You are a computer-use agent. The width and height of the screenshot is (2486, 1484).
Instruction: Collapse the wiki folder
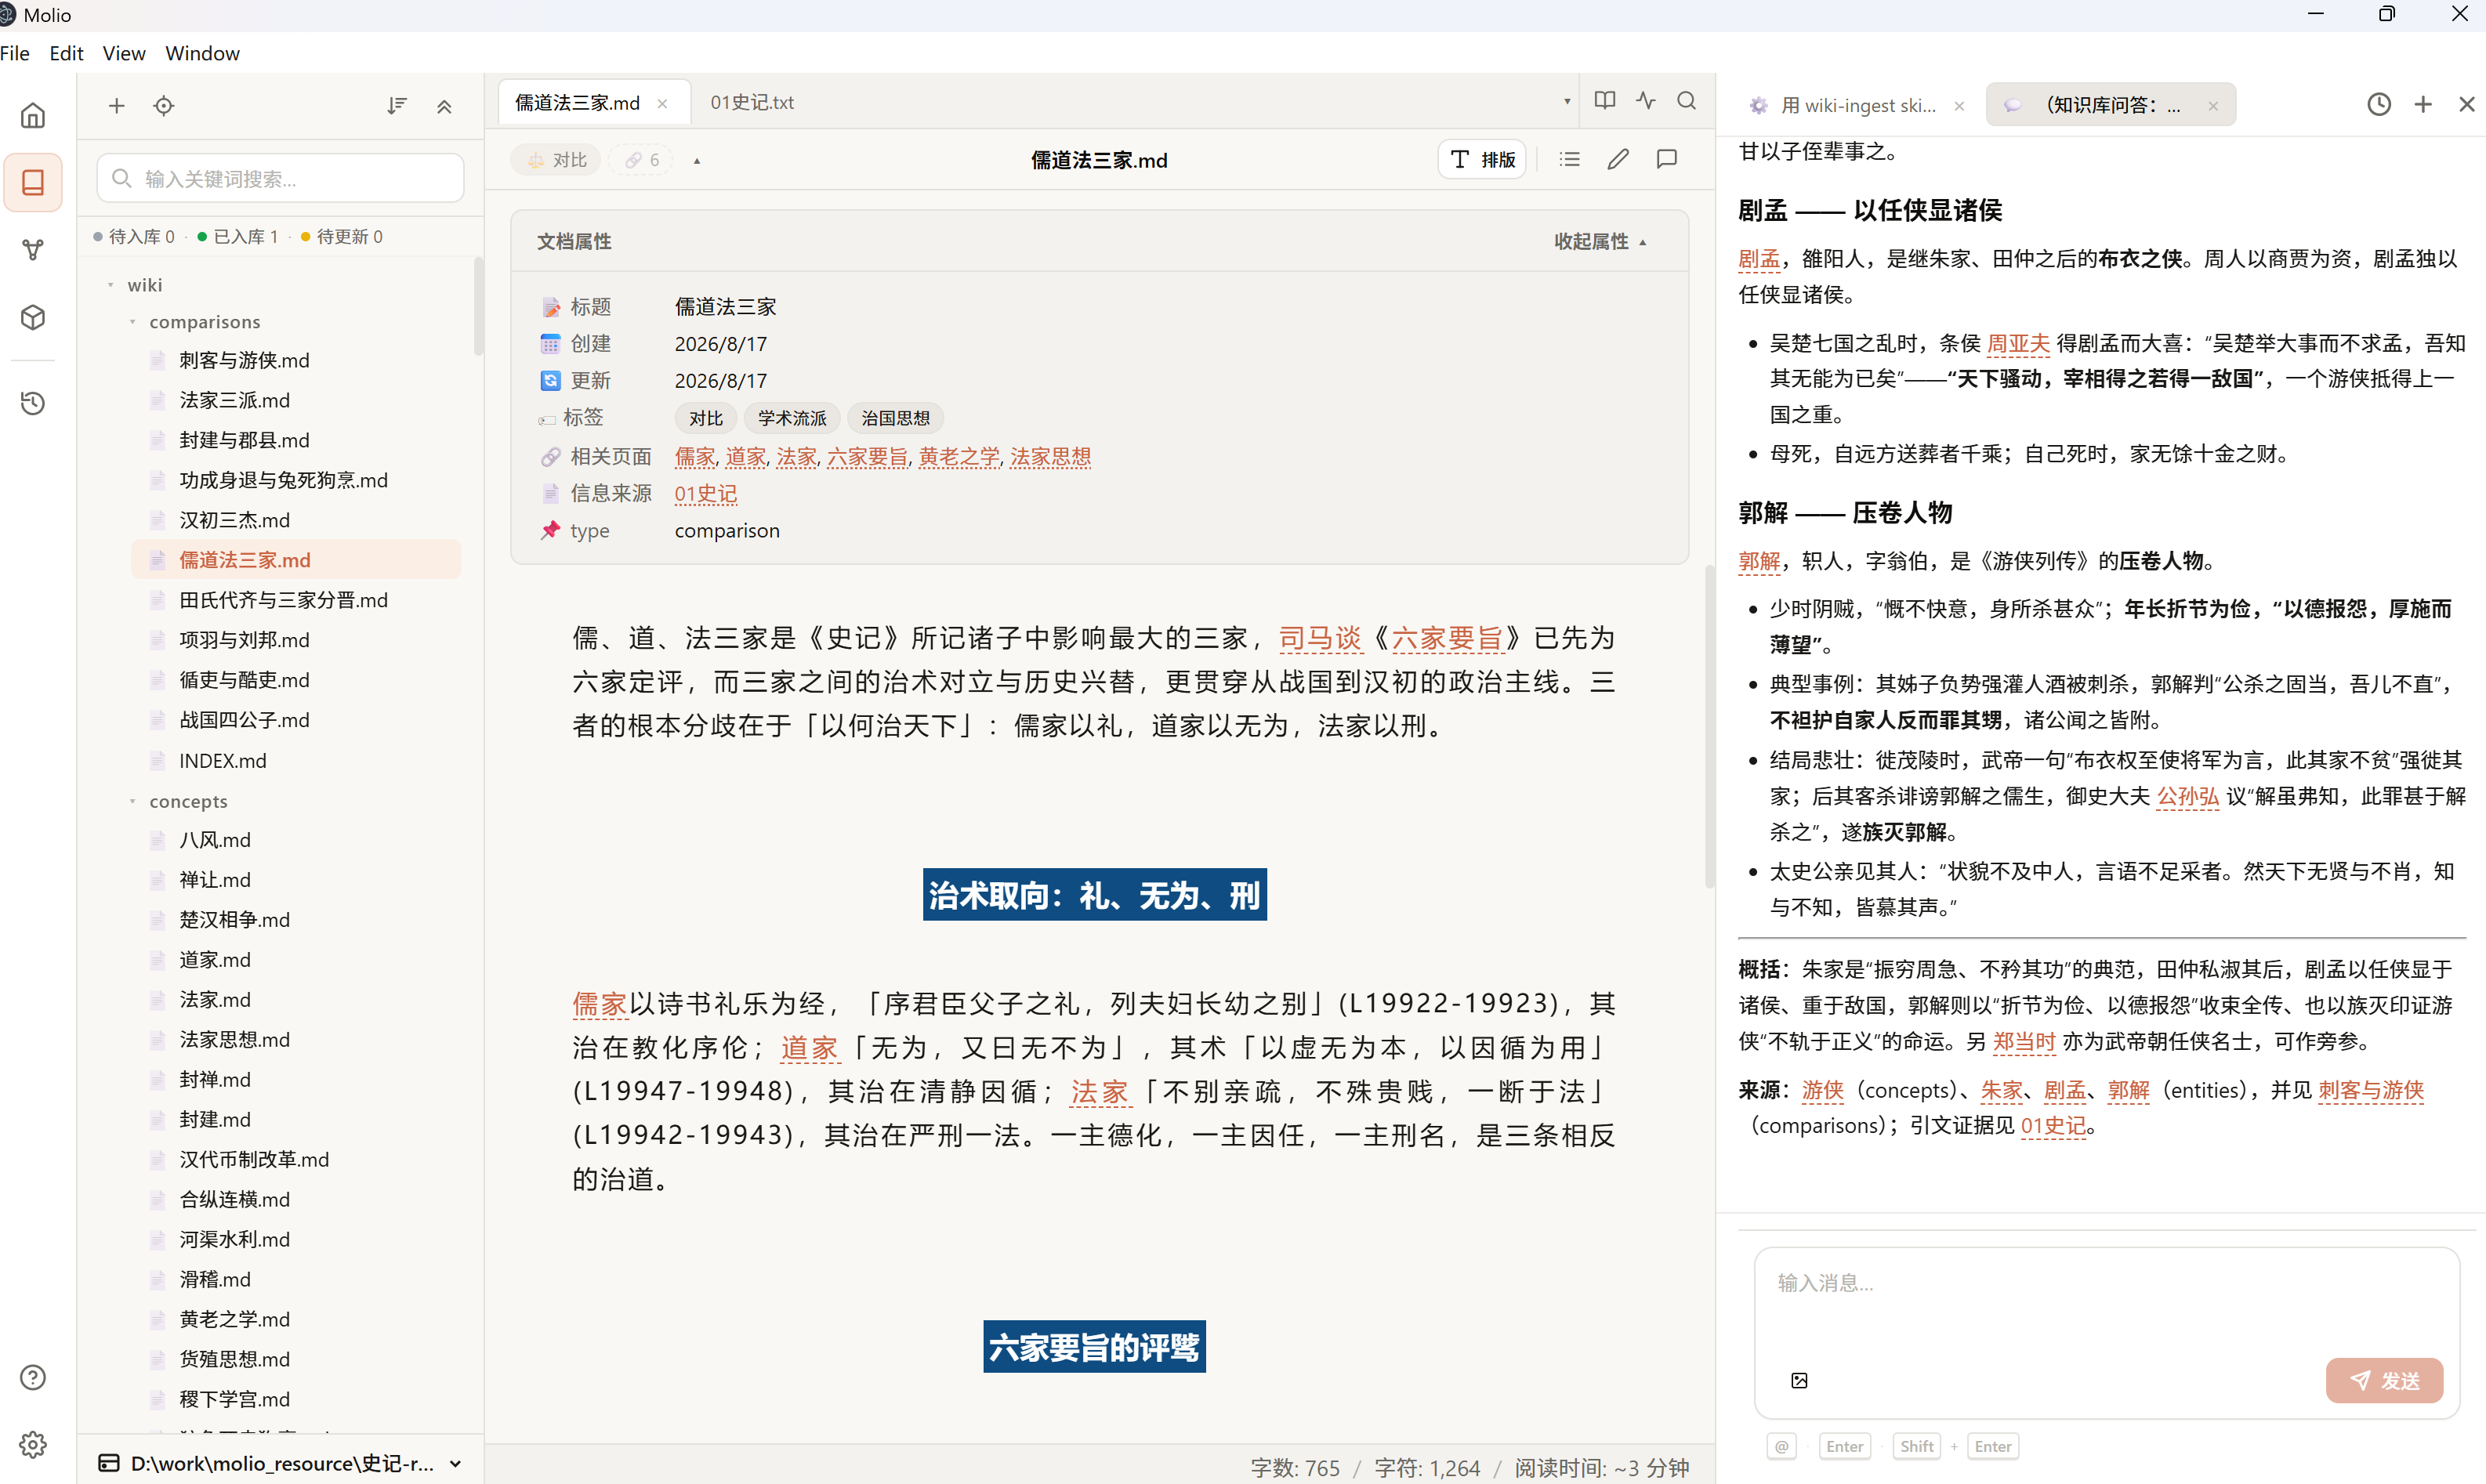[111, 285]
